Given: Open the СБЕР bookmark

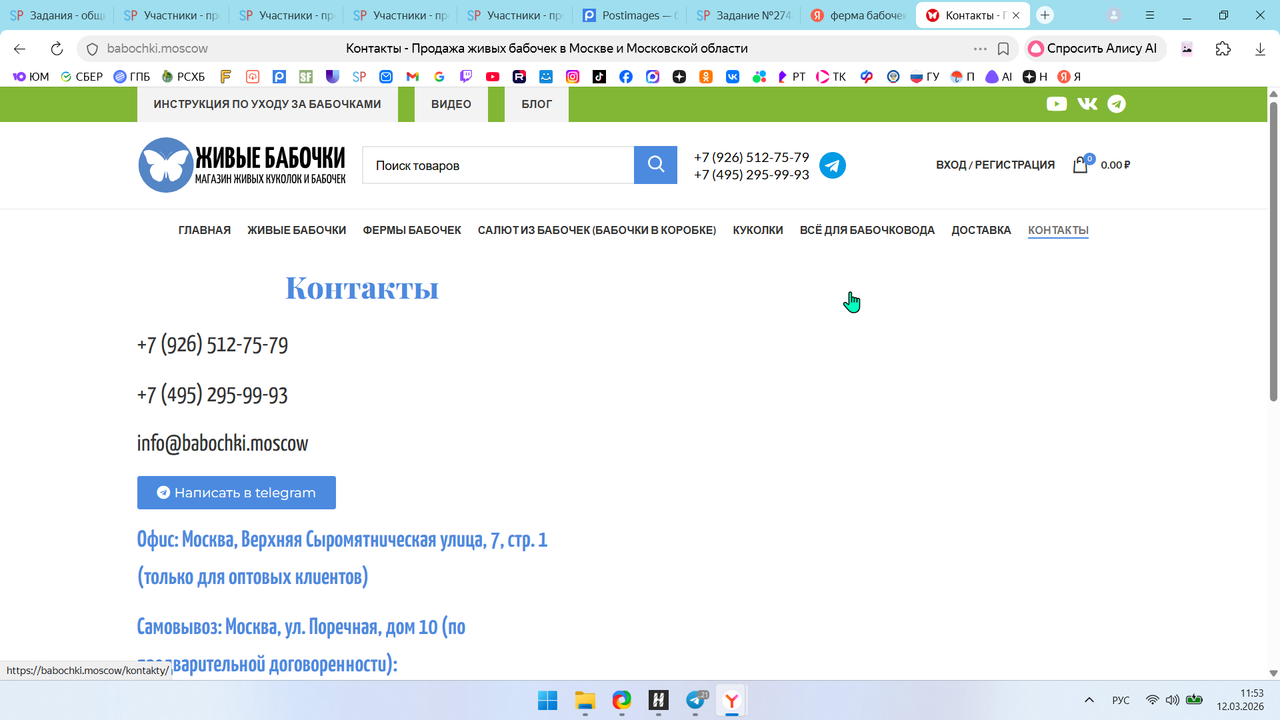Looking at the screenshot, I should (x=81, y=76).
